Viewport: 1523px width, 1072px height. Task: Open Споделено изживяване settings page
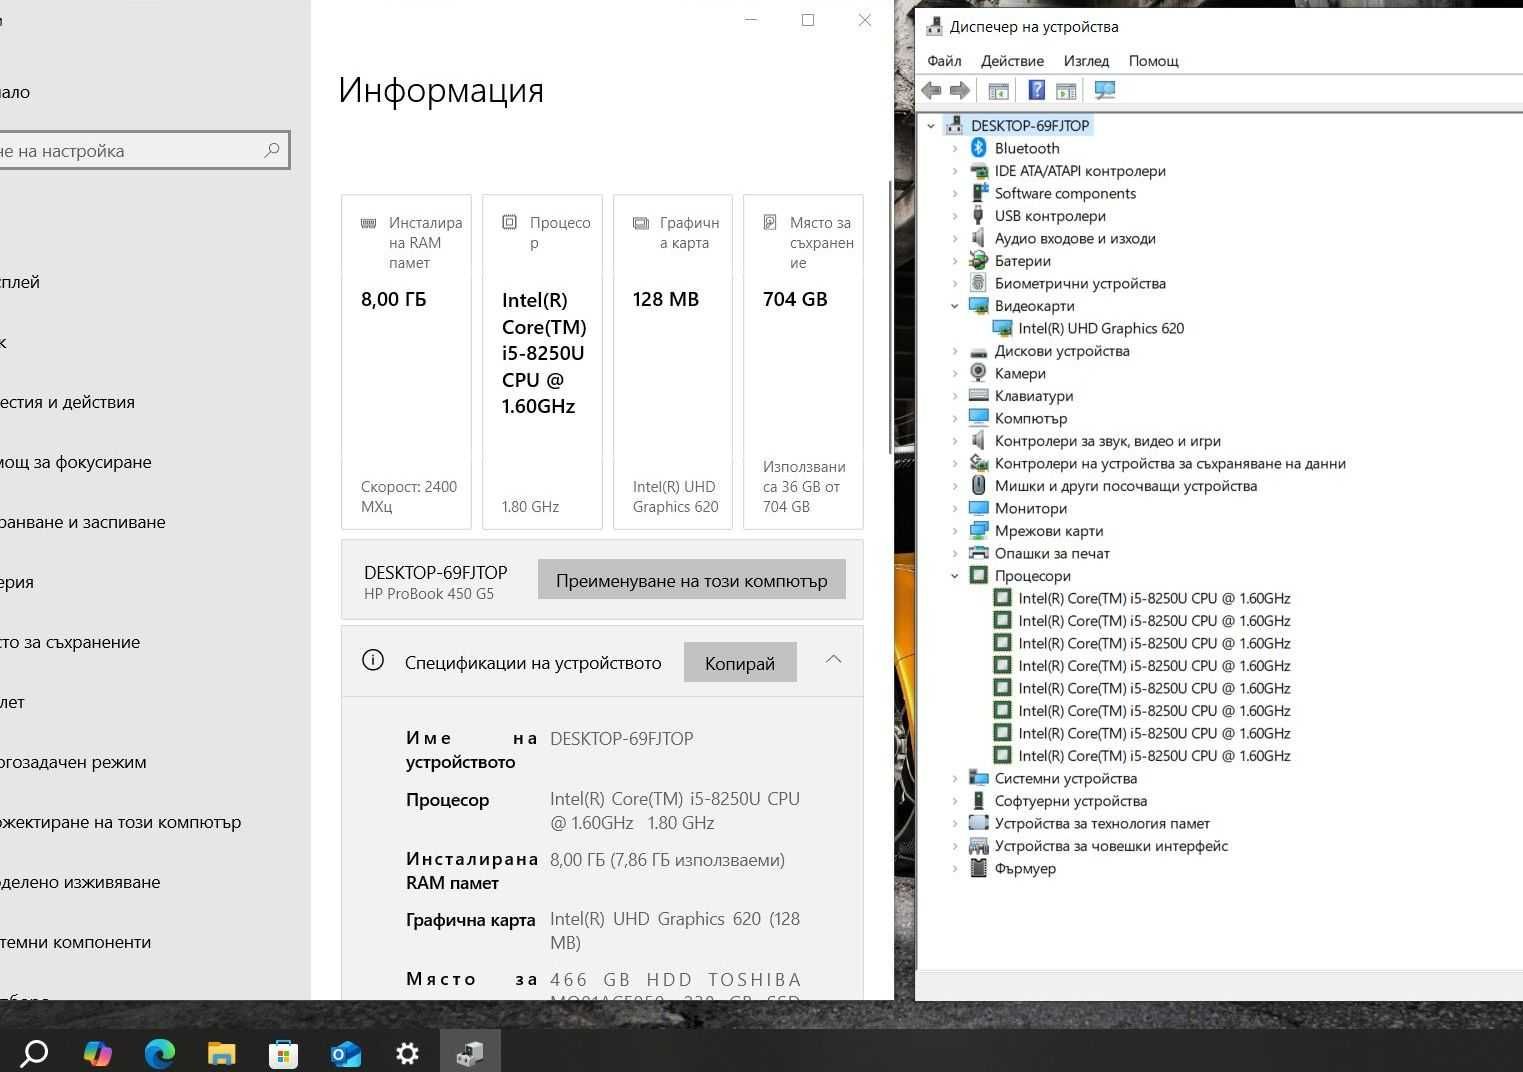(x=80, y=882)
